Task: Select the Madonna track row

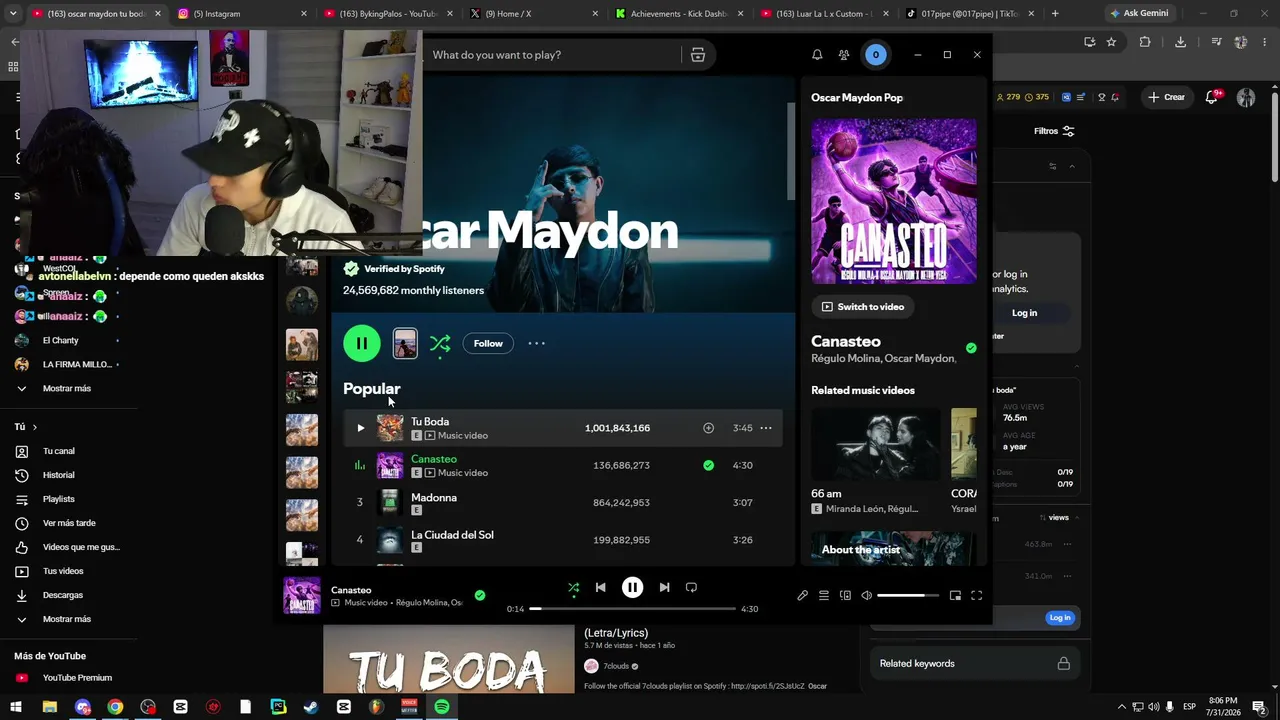Action: (563, 502)
